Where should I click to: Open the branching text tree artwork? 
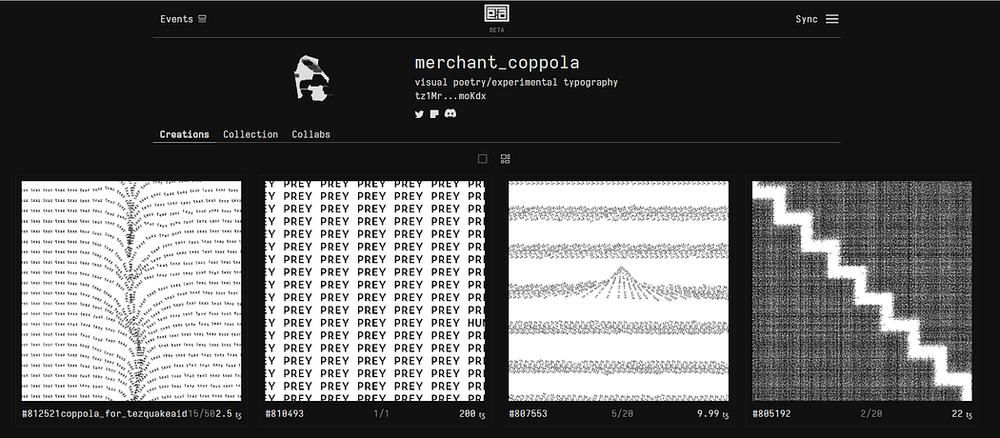131,290
